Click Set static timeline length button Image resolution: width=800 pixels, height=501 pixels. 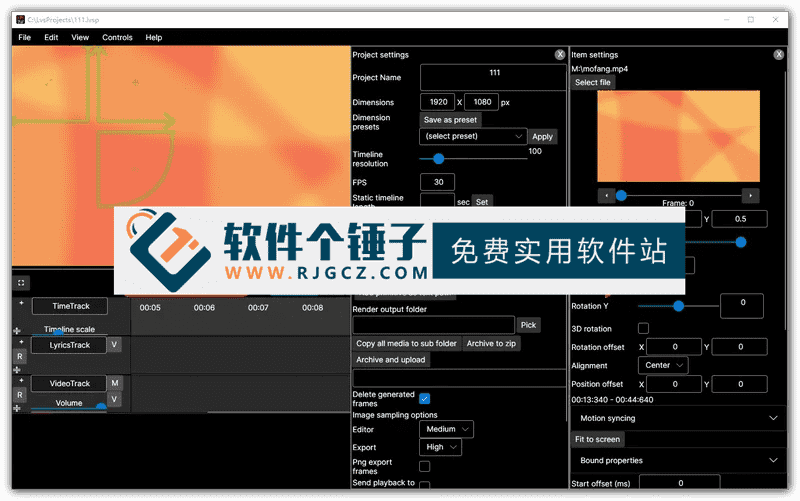[482, 202]
